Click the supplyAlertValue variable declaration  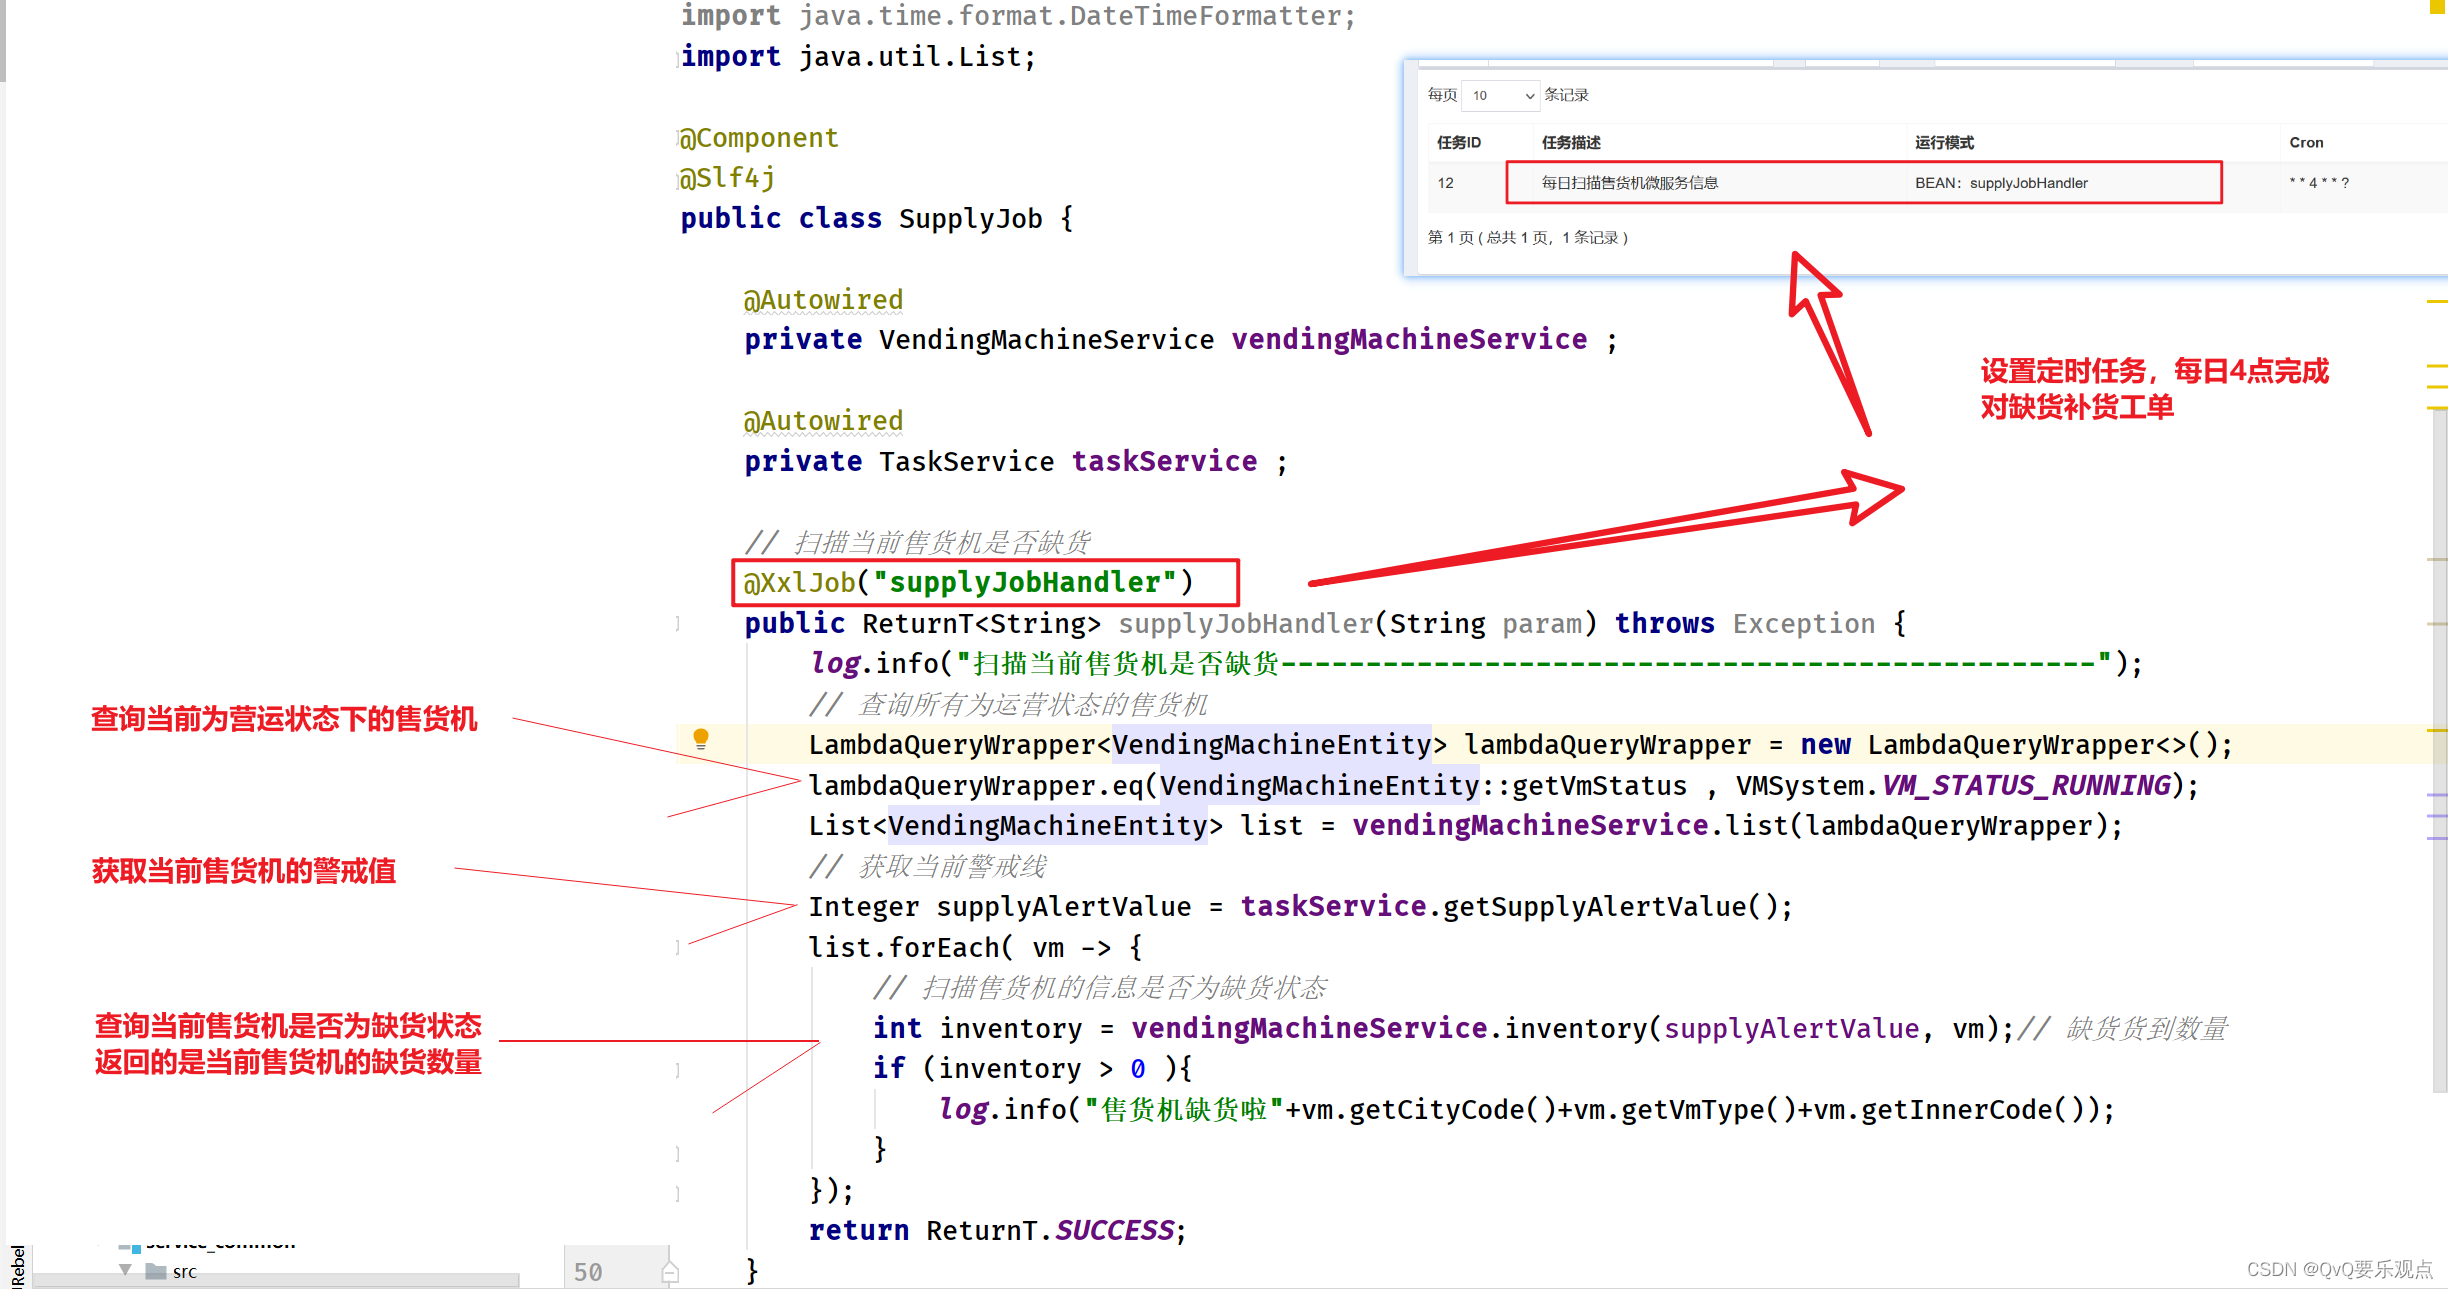click(x=1063, y=907)
